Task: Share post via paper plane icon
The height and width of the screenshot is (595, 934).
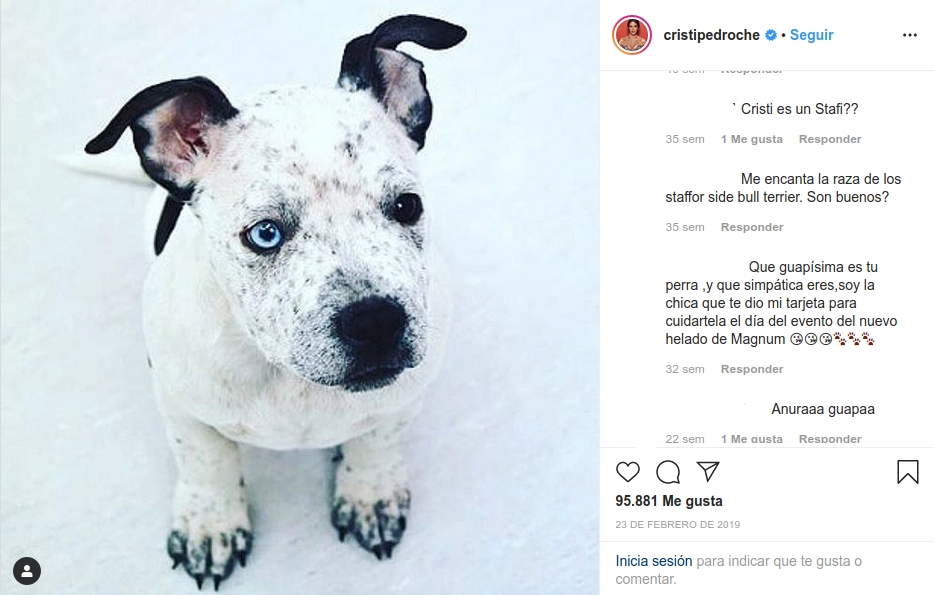Action: 708,472
